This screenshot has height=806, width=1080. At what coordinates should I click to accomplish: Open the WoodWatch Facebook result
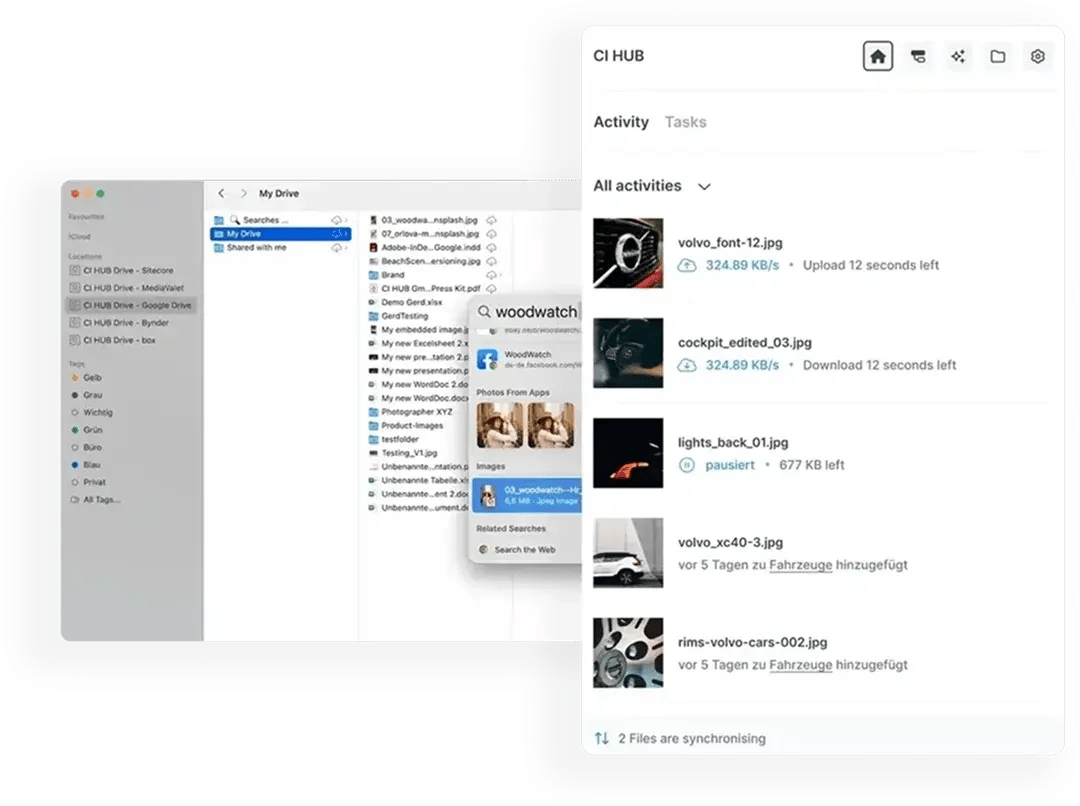click(x=528, y=359)
